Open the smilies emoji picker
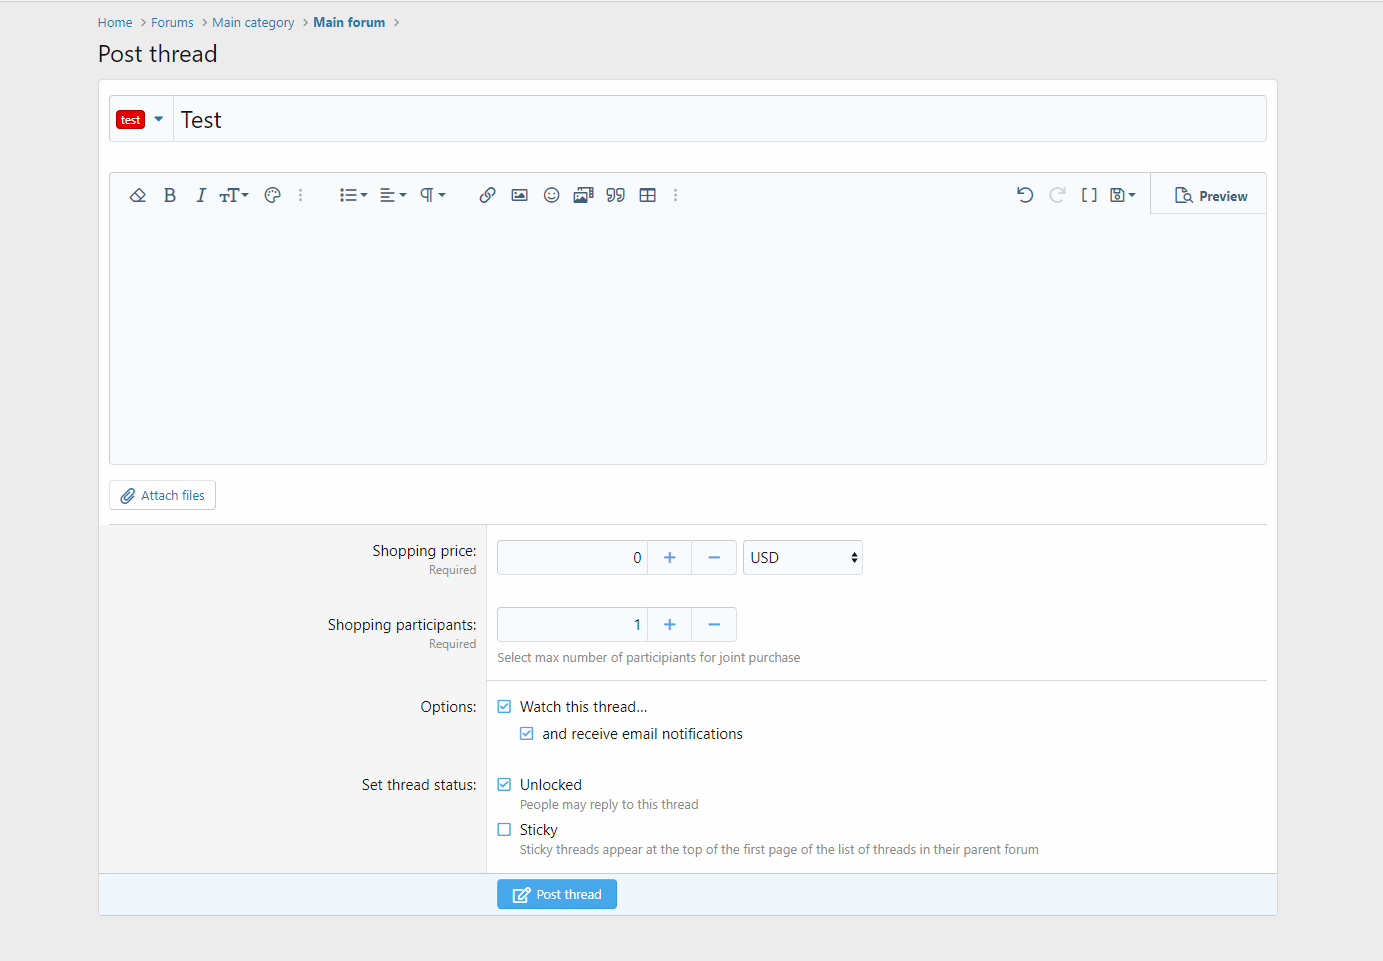The height and width of the screenshot is (961, 1383). coord(551,196)
